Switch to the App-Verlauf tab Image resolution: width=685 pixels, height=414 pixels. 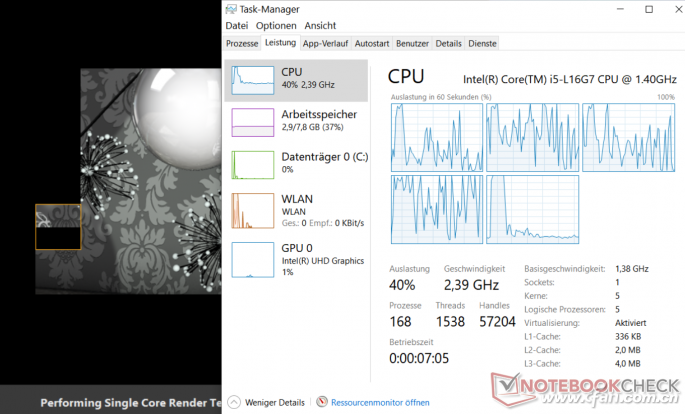[x=325, y=44]
